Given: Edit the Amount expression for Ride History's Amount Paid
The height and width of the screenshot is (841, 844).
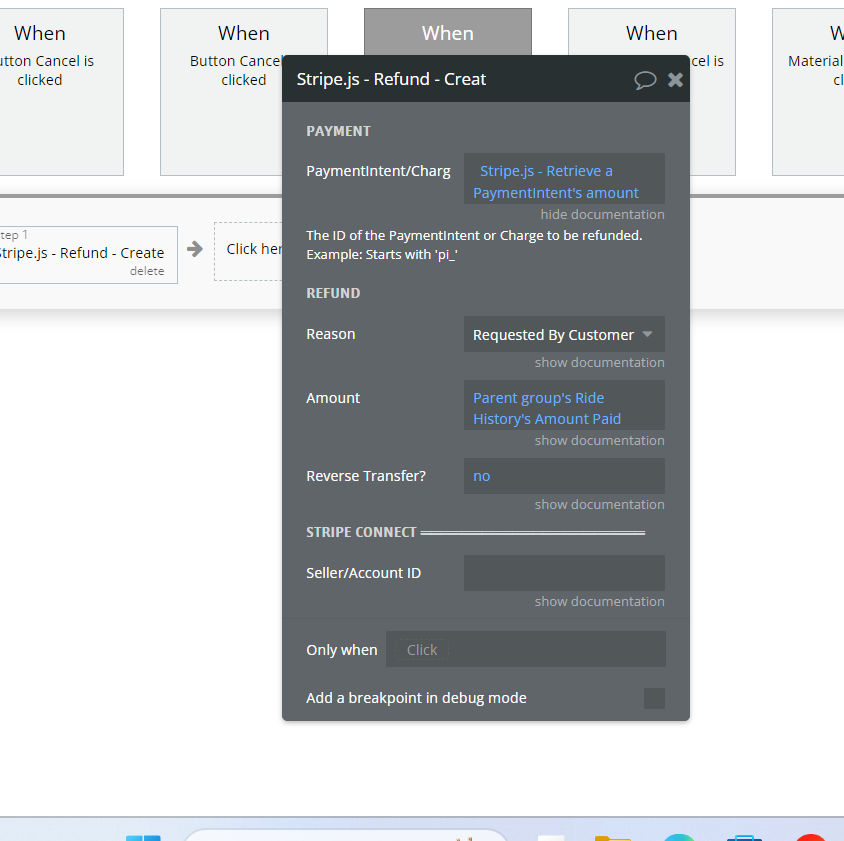Looking at the screenshot, I should pyautogui.click(x=564, y=408).
